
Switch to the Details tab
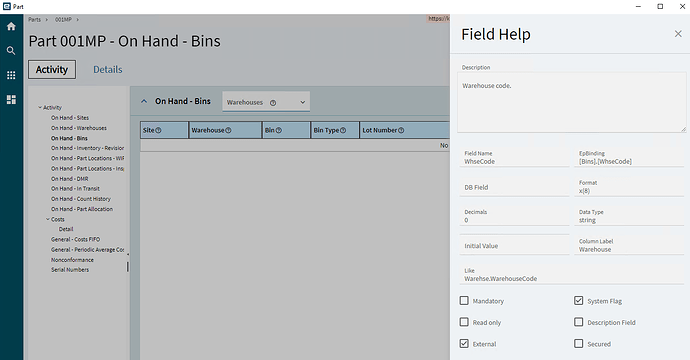coord(108,70)
